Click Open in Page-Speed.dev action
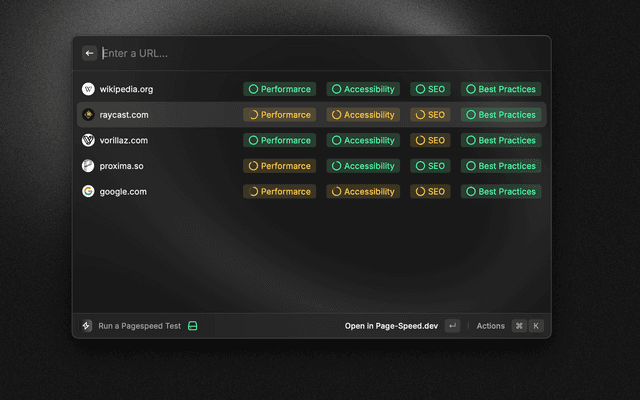The image size is (640, 400). point(391,326)
